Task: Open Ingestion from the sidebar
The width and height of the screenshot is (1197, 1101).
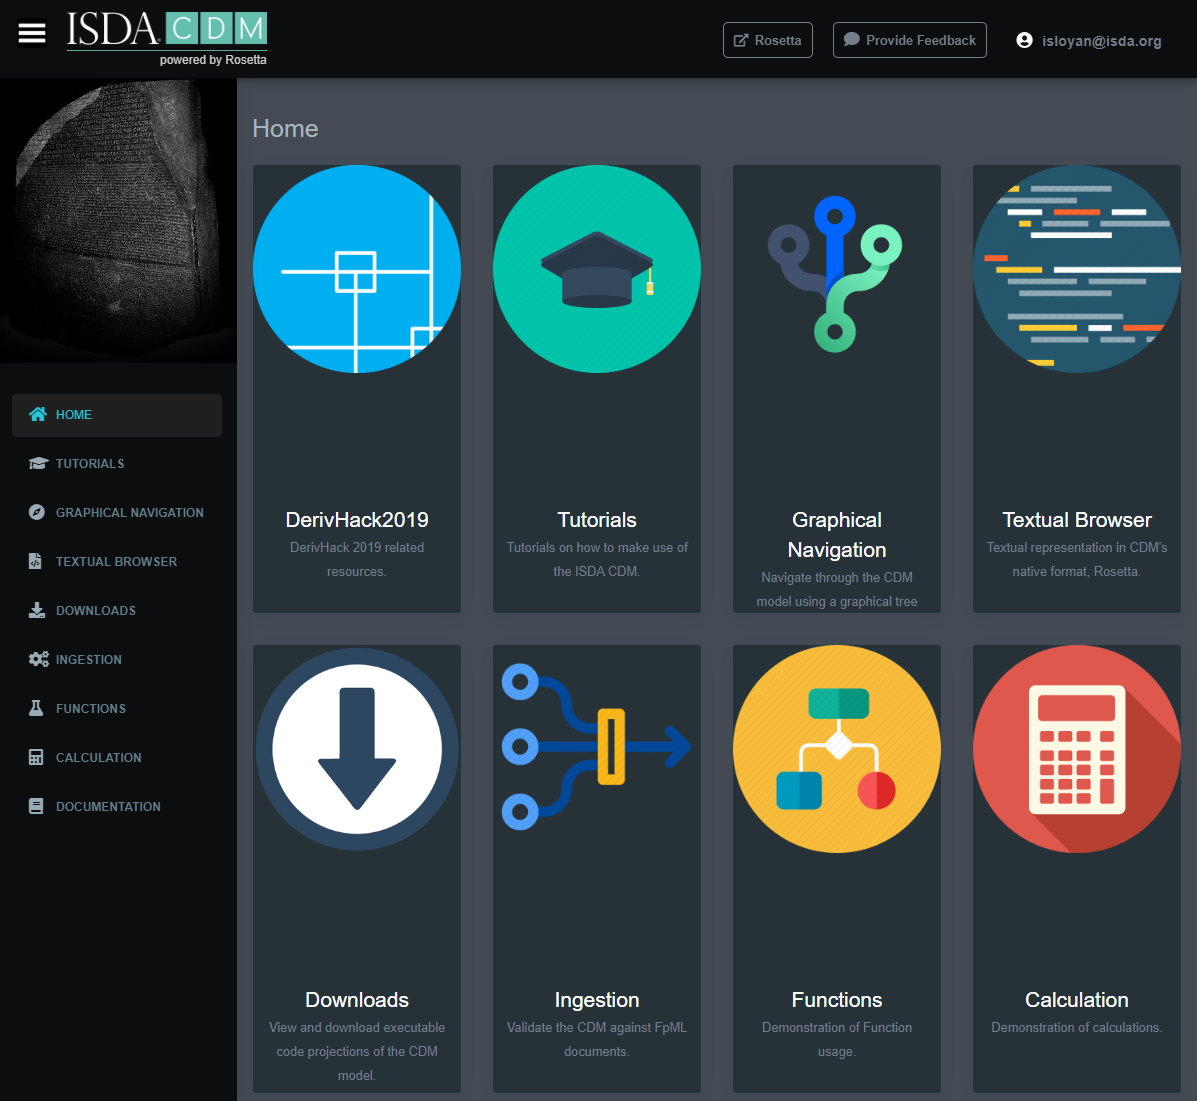Action: pyautogui.click(x=117, y=659)
